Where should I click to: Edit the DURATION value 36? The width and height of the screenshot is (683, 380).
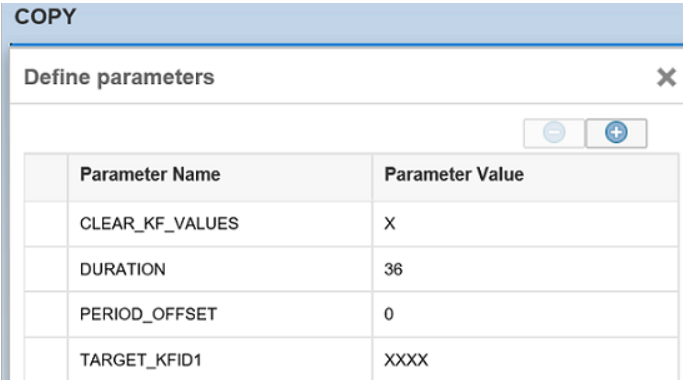(x=526, y=269)
